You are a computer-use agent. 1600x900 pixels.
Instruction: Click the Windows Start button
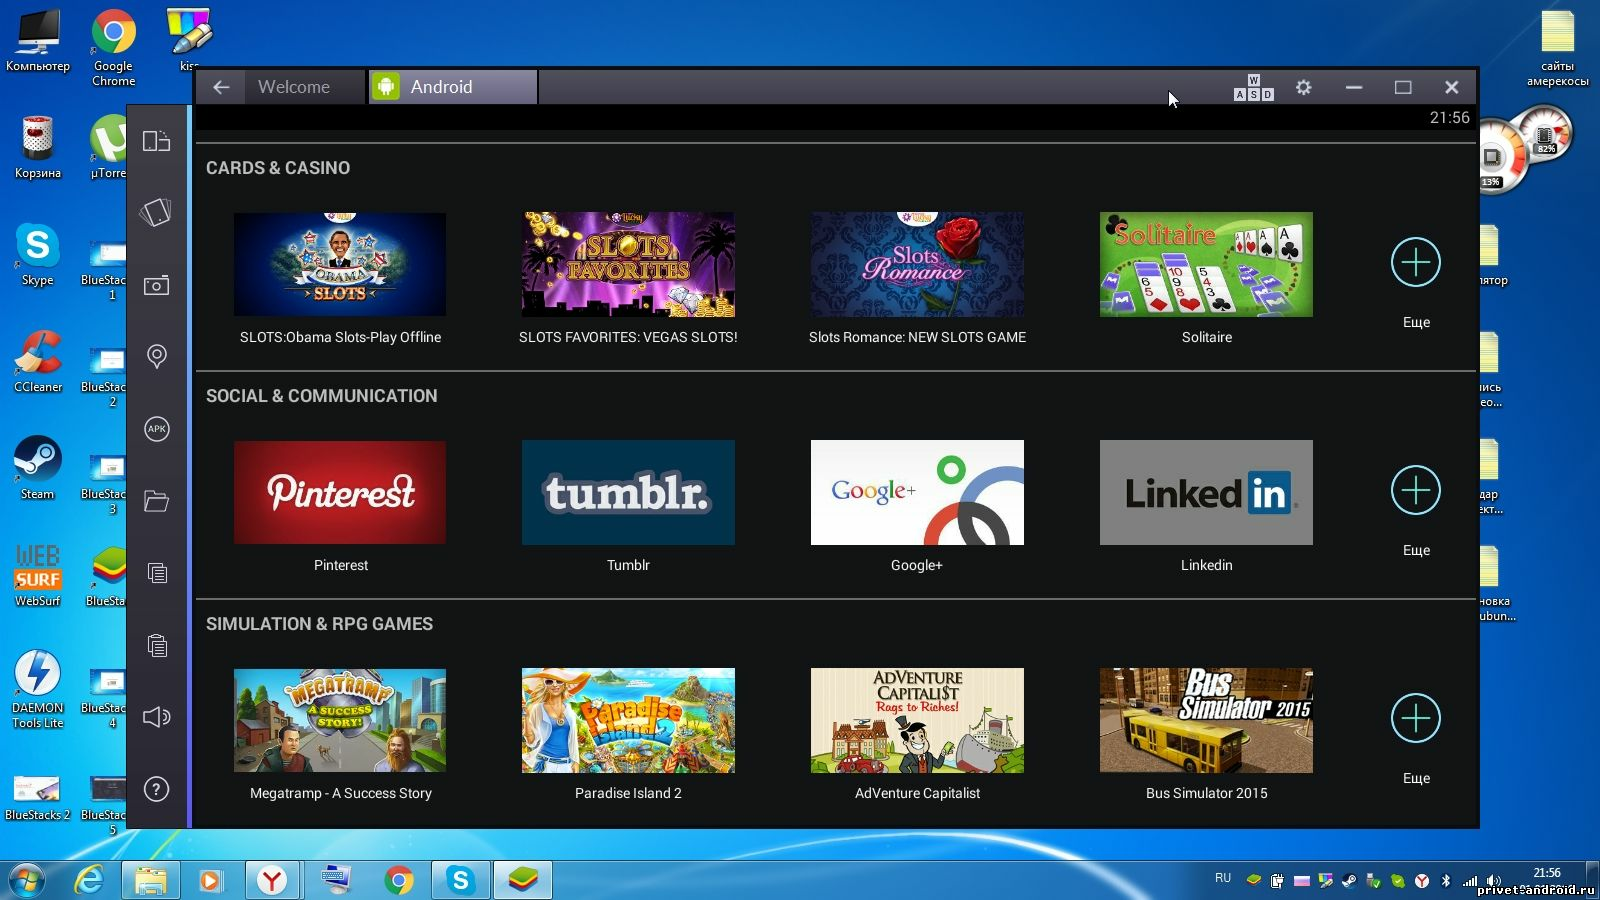[27, 880]
